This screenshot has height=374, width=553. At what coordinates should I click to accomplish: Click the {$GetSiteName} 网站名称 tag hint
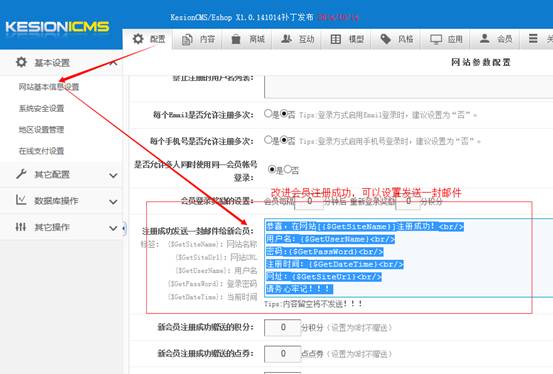[212, 244]
